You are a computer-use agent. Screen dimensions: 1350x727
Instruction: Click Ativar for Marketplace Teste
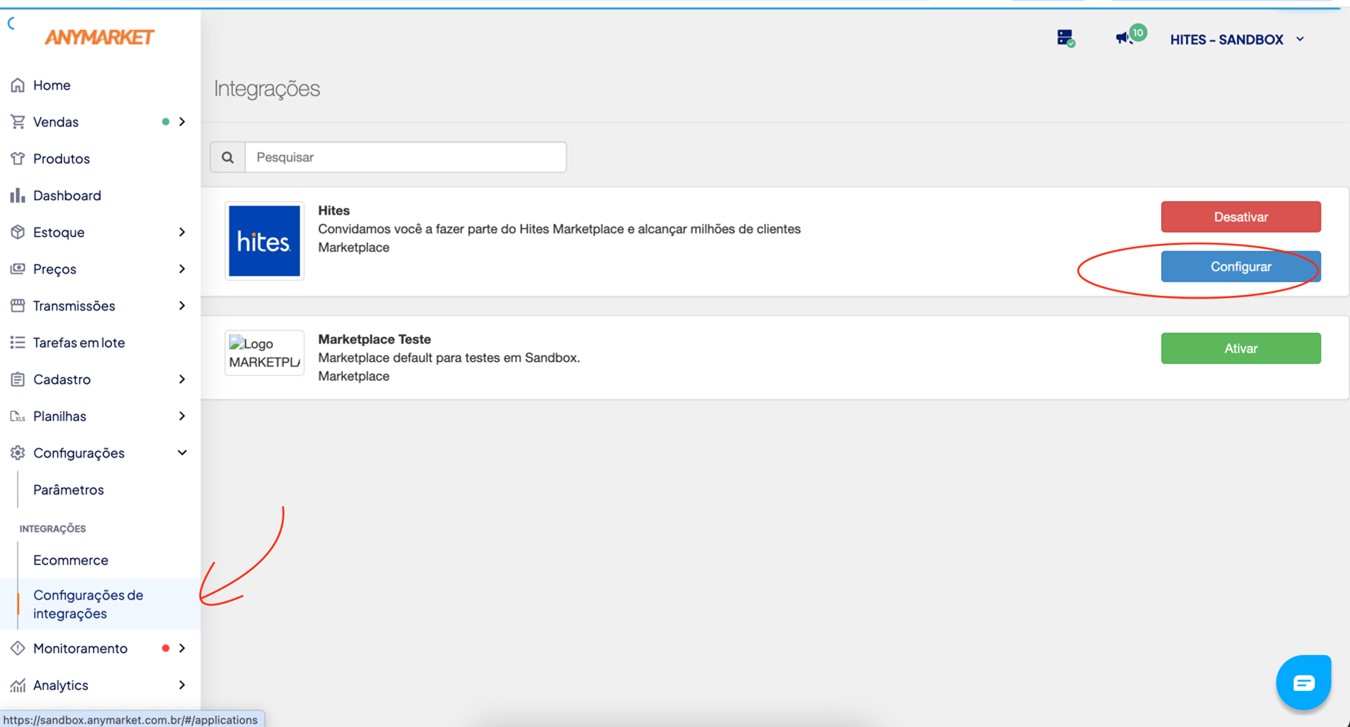pyautogui.click(x=1240, y=348)
